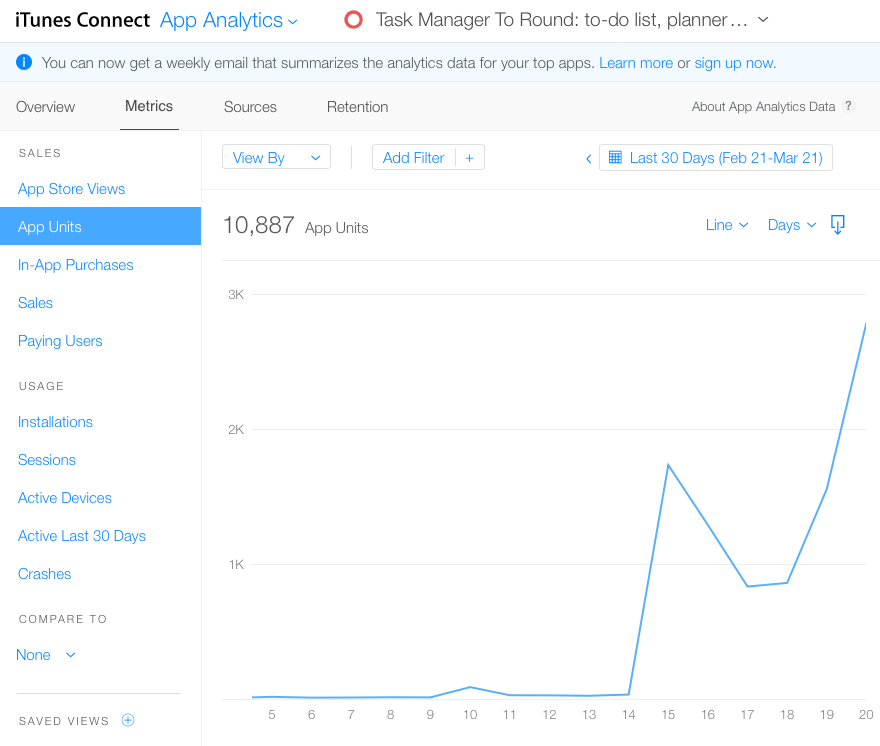The image size is (880, 746).
Task: Add a saved view with plus icon
Action: (128, 720)
